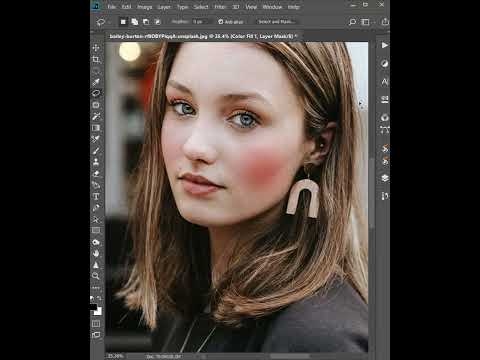Open the Layer menu
The image size is (480, 360).
[164, 7]
